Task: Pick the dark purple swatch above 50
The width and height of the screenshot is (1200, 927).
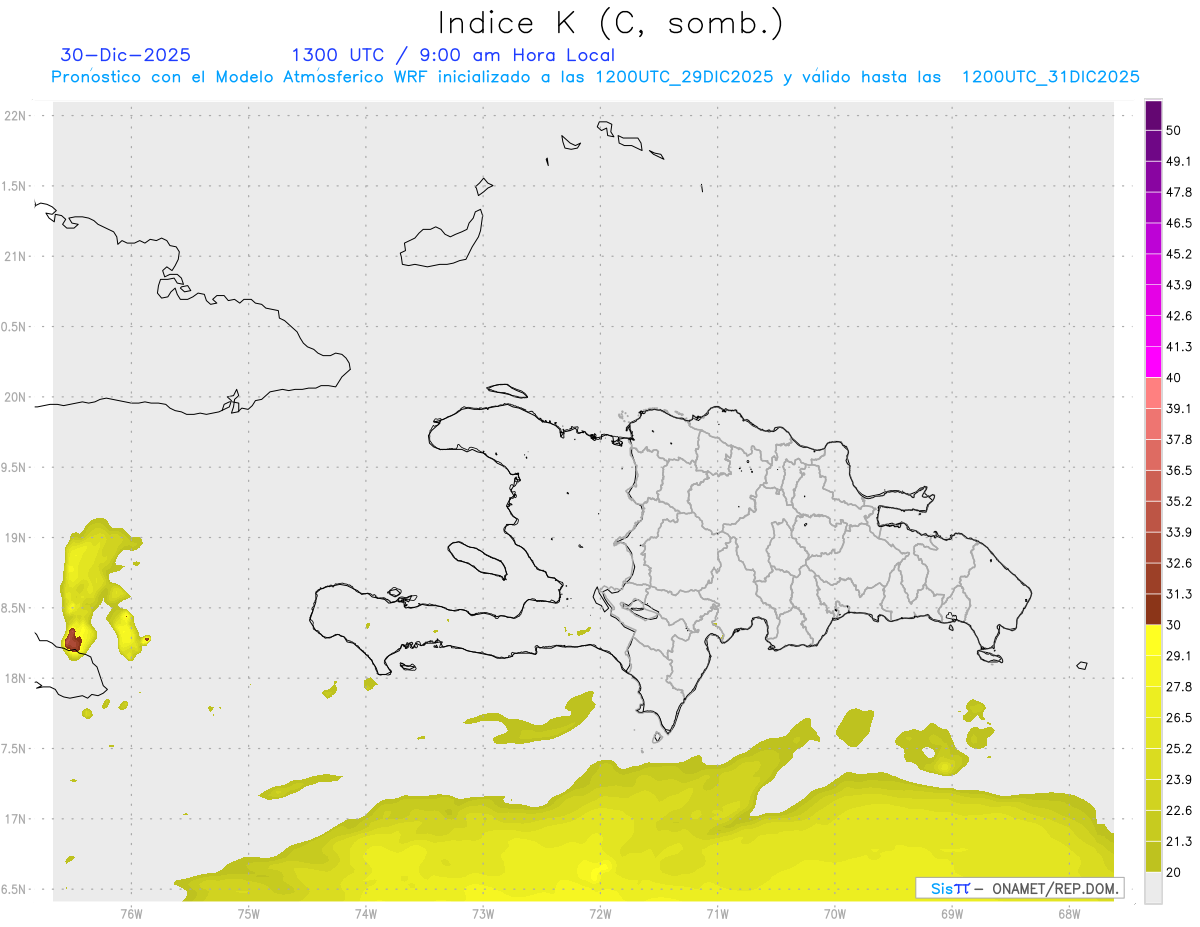Action: pyautogui.click(x=1153, y=116)
